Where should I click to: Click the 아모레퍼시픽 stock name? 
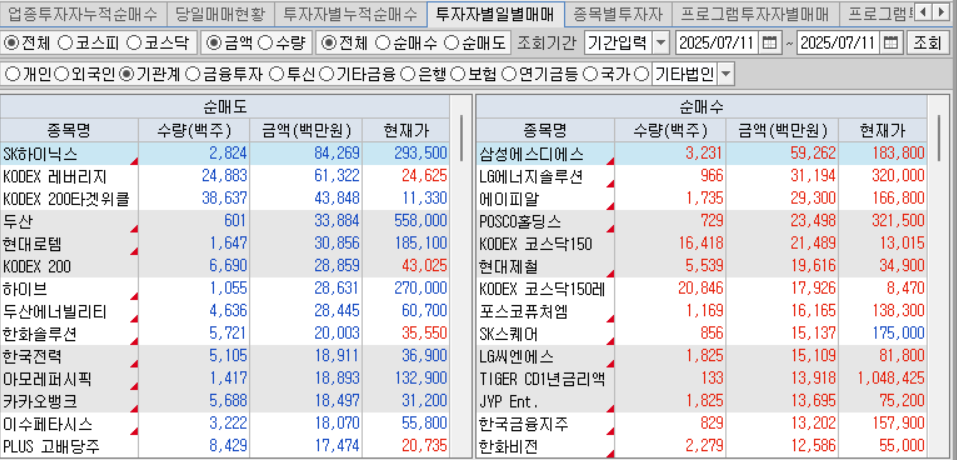[48, 379]
